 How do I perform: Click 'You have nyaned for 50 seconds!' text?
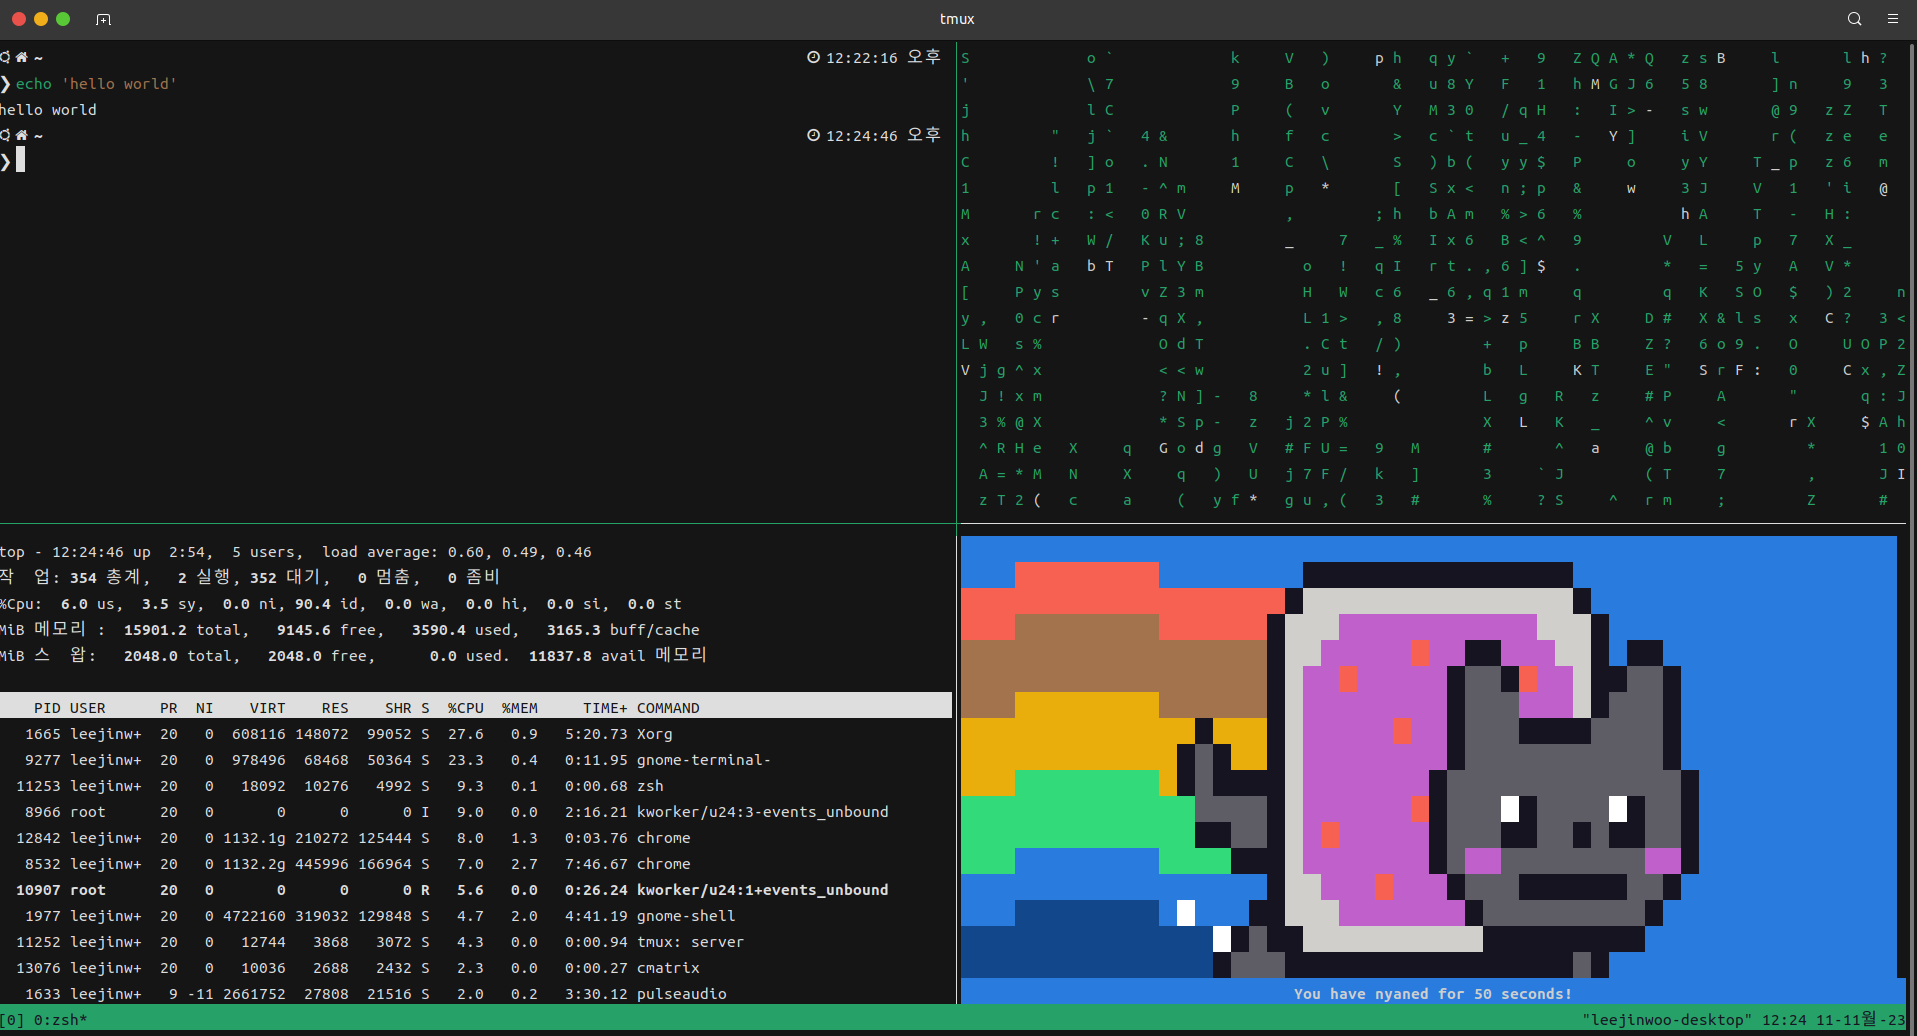tap(1433, 994)
